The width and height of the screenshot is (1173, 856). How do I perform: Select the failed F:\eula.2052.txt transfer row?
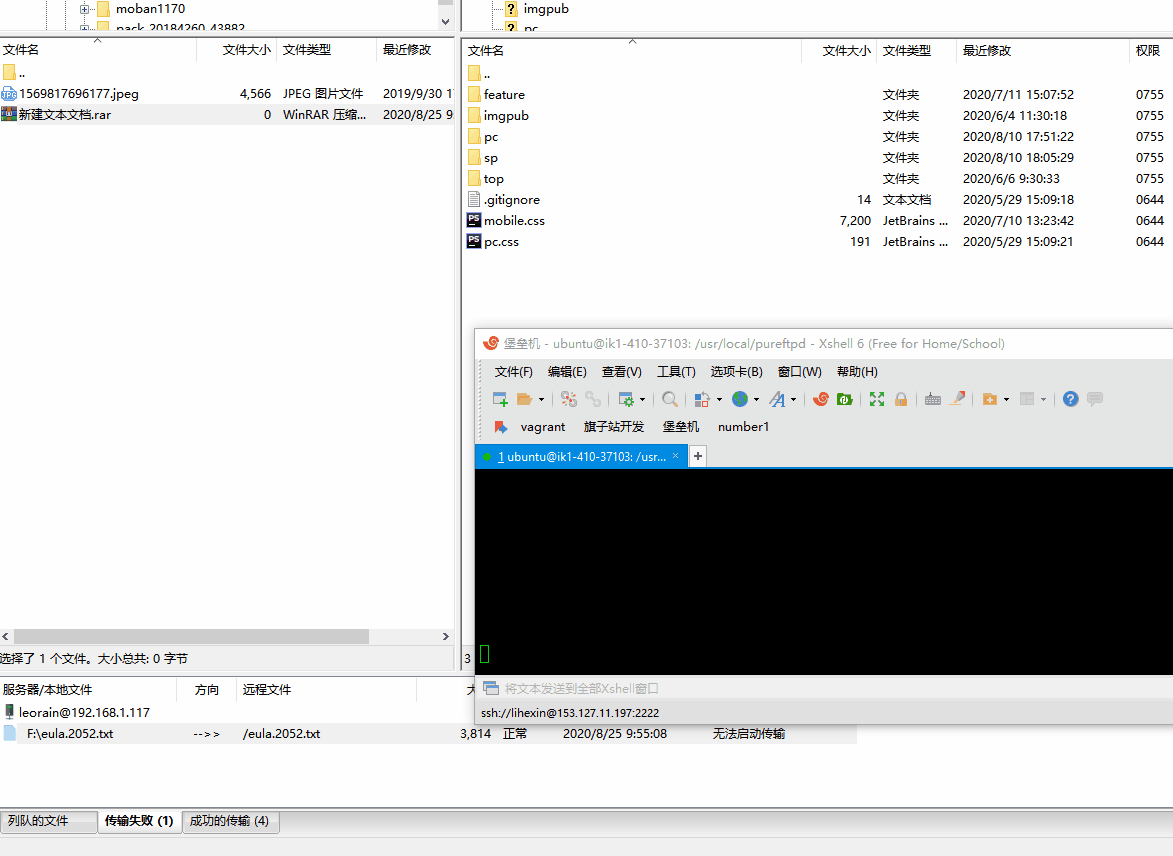[428, 734]
